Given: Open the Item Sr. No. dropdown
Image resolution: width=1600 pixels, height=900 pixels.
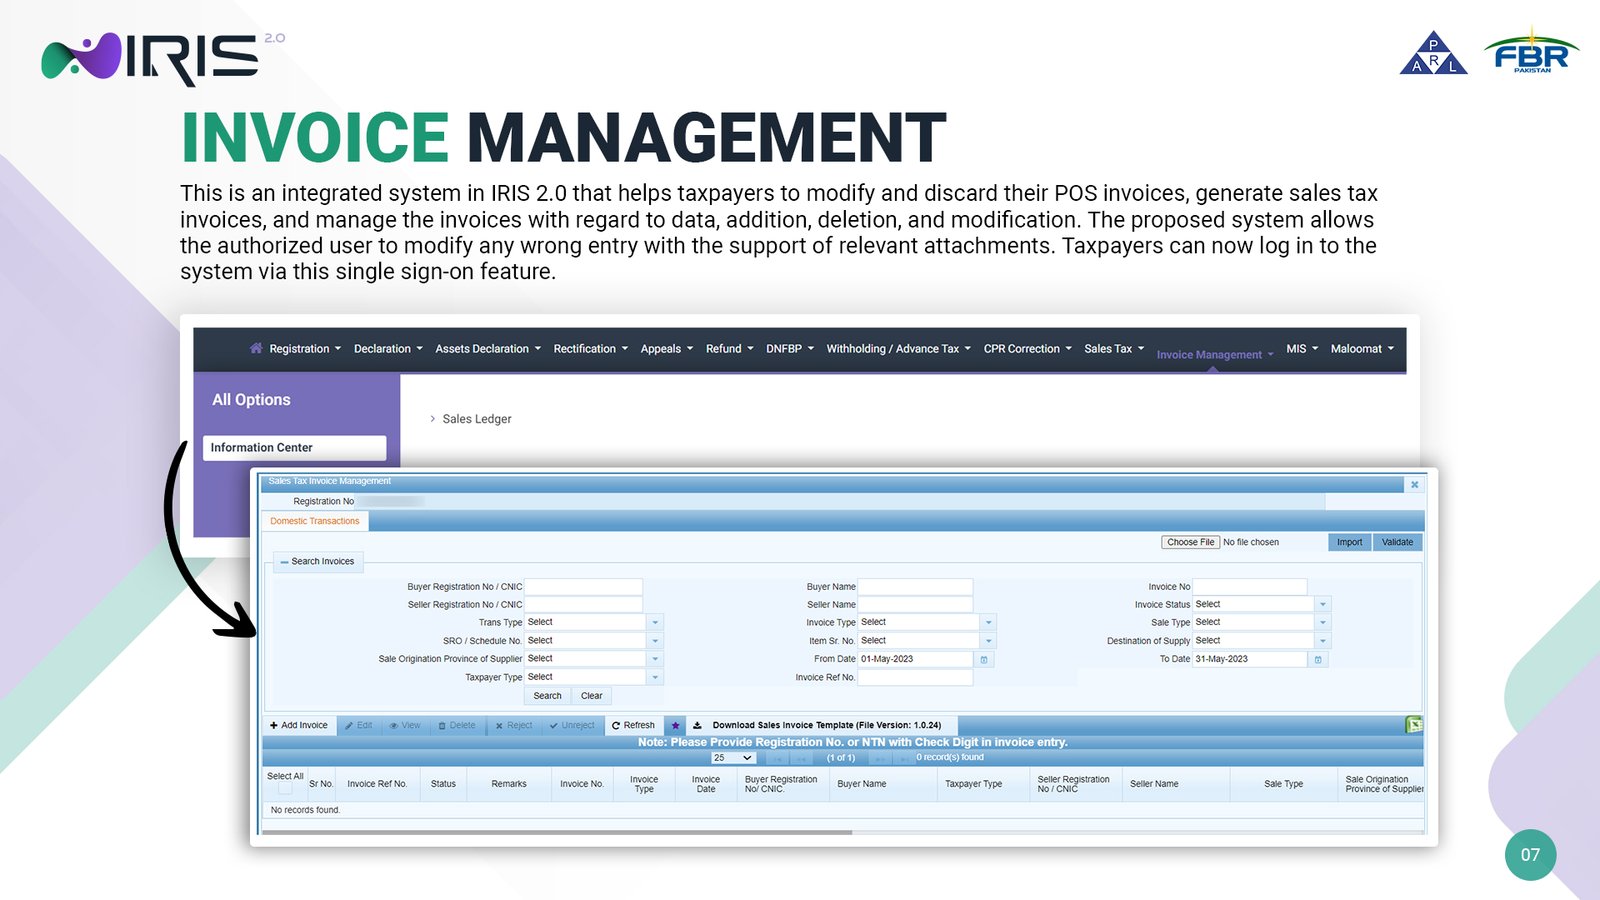Looking at the screenshot, I should [988, 641].
